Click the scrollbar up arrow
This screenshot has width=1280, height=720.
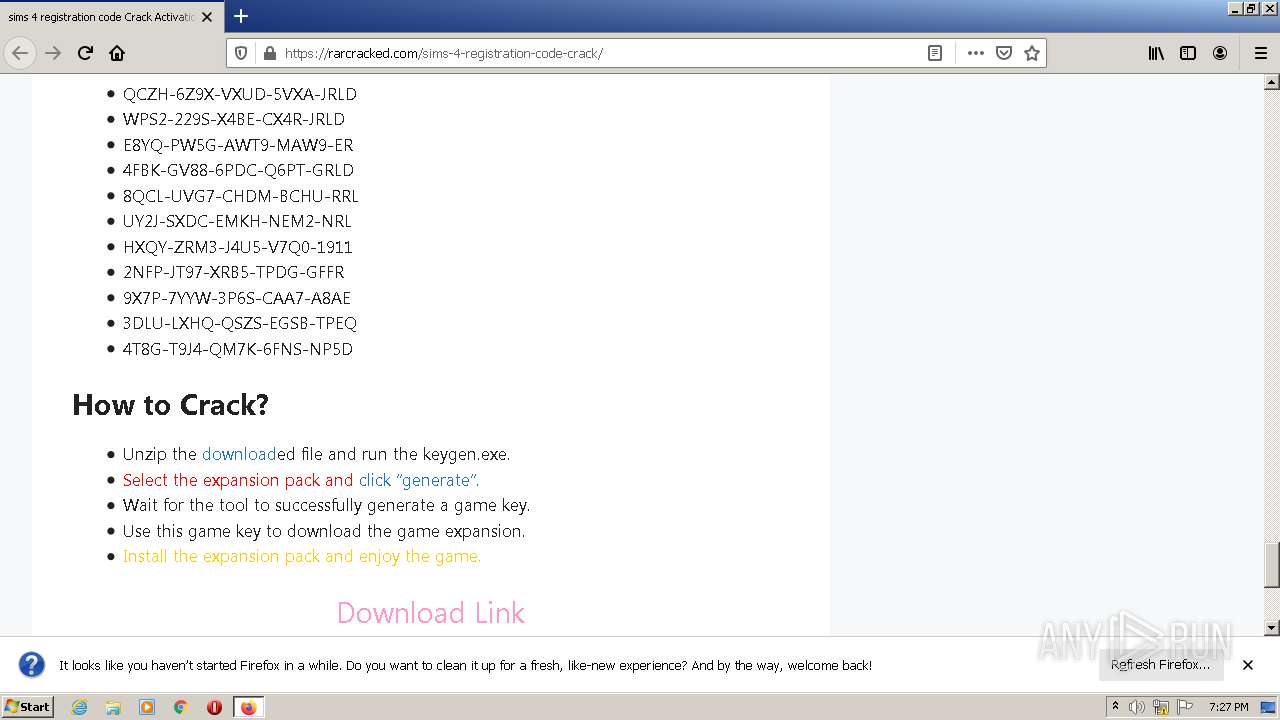pos(1272,82)
